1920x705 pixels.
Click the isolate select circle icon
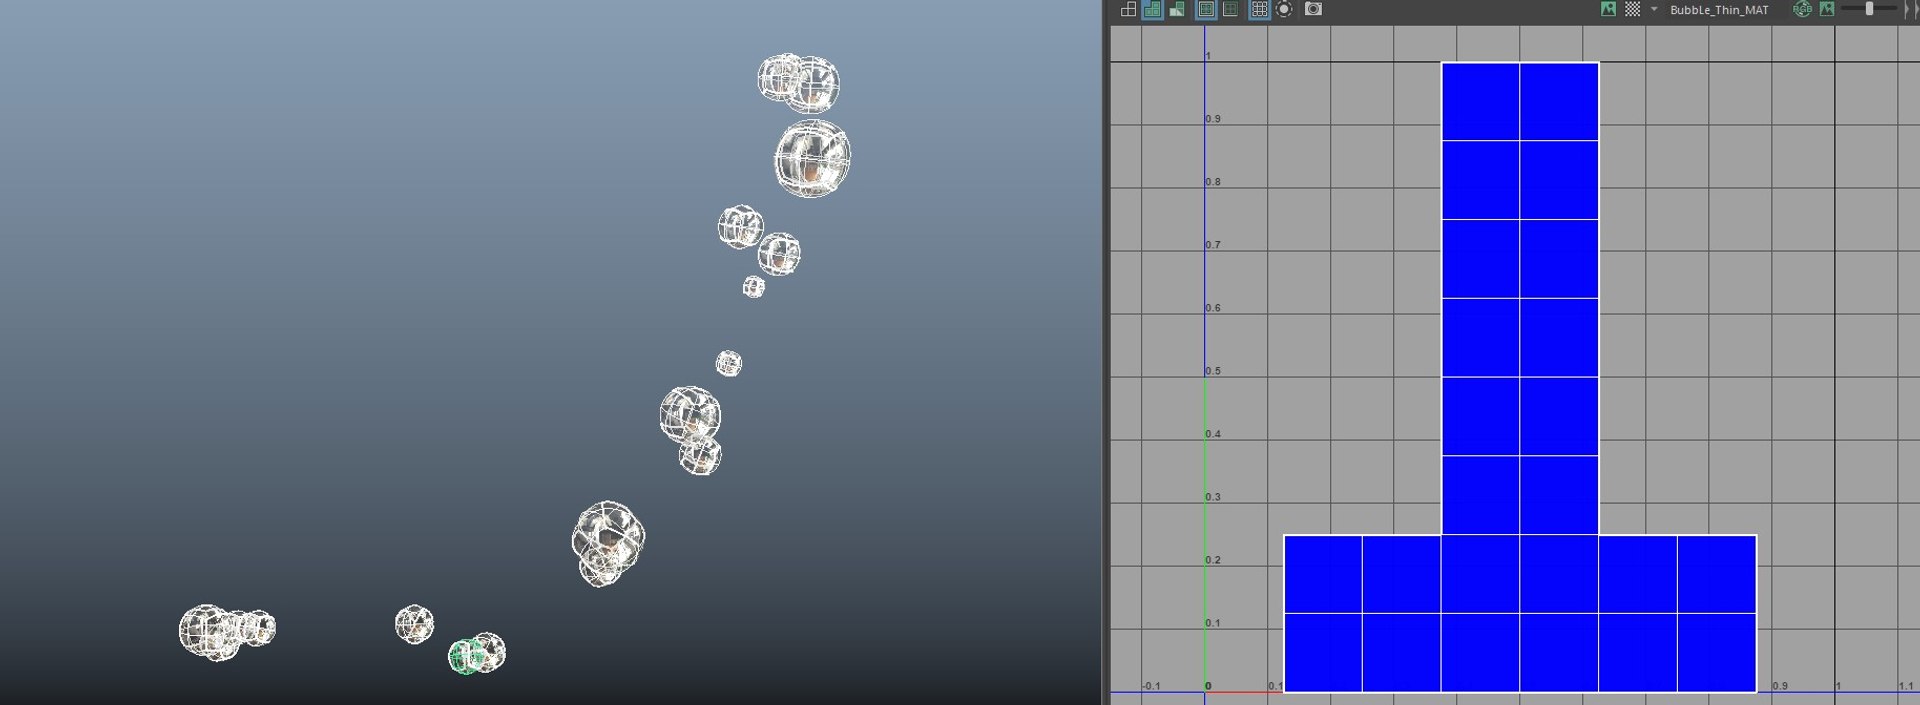(1285, 9)
